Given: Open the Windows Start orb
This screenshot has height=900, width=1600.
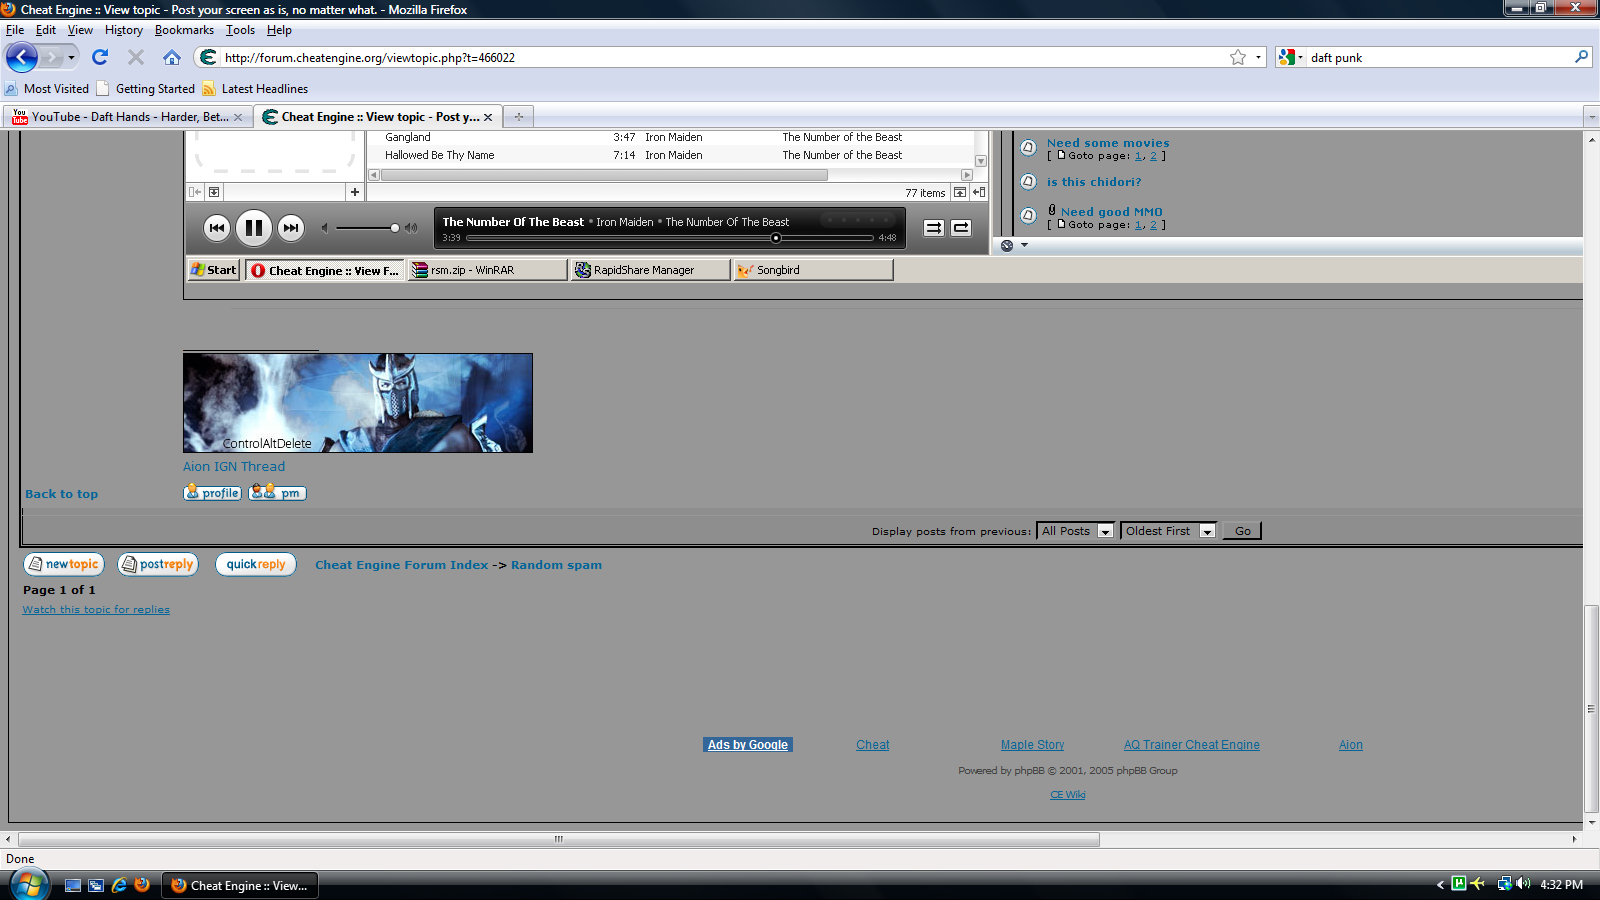Looking at the screenshot, I should click(29, 885).
